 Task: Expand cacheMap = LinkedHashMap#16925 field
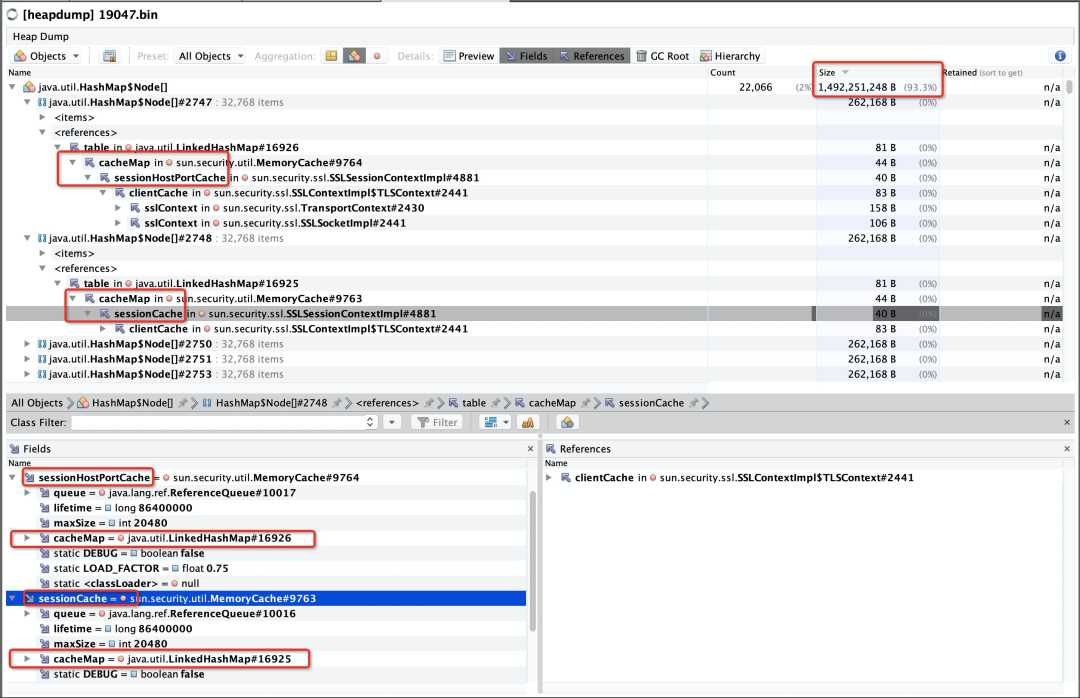(x=27, y=659)
